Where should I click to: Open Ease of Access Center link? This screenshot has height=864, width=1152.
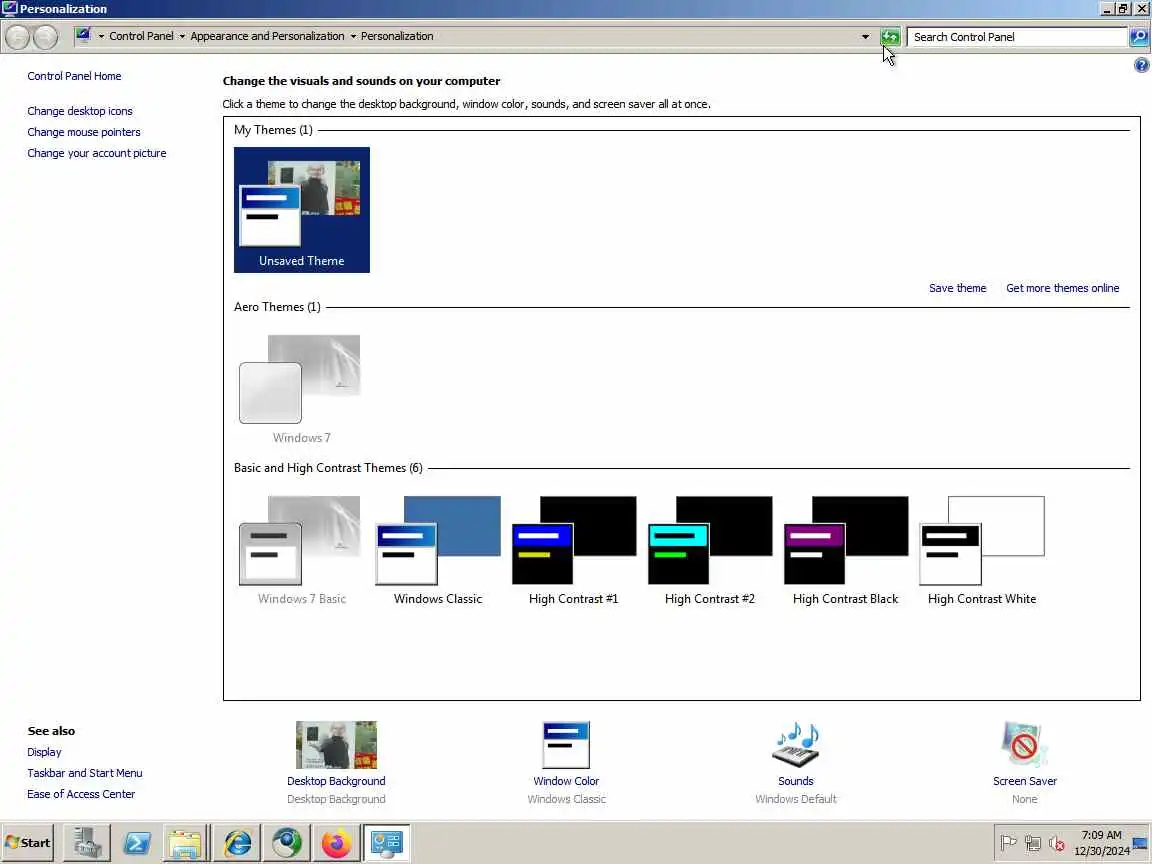point(81,794)
